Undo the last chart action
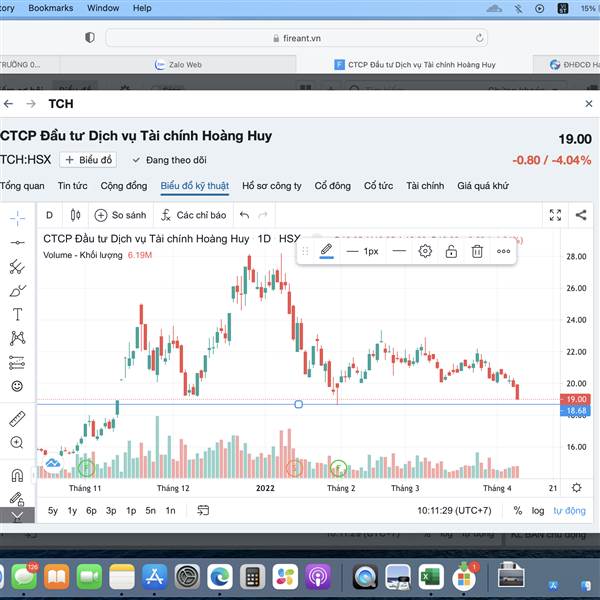 (245, 215)
